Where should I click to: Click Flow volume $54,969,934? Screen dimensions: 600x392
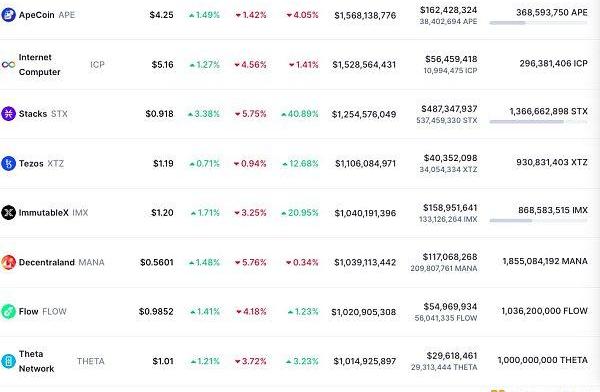(x=450, y=306)
